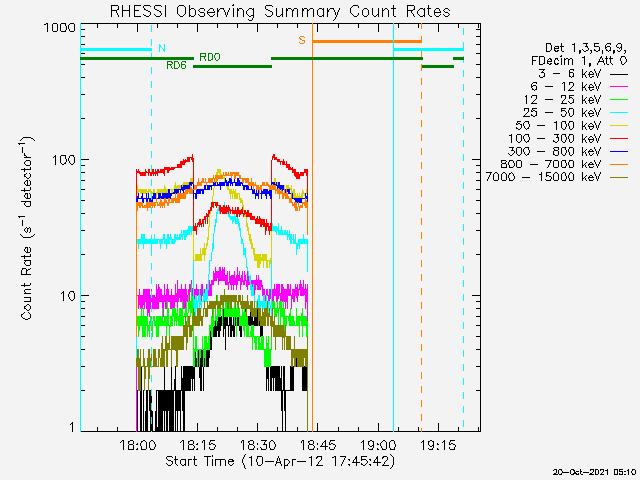
Task: Click the '18:00' x-axis tick label
Action: click(x=138, y=445)
